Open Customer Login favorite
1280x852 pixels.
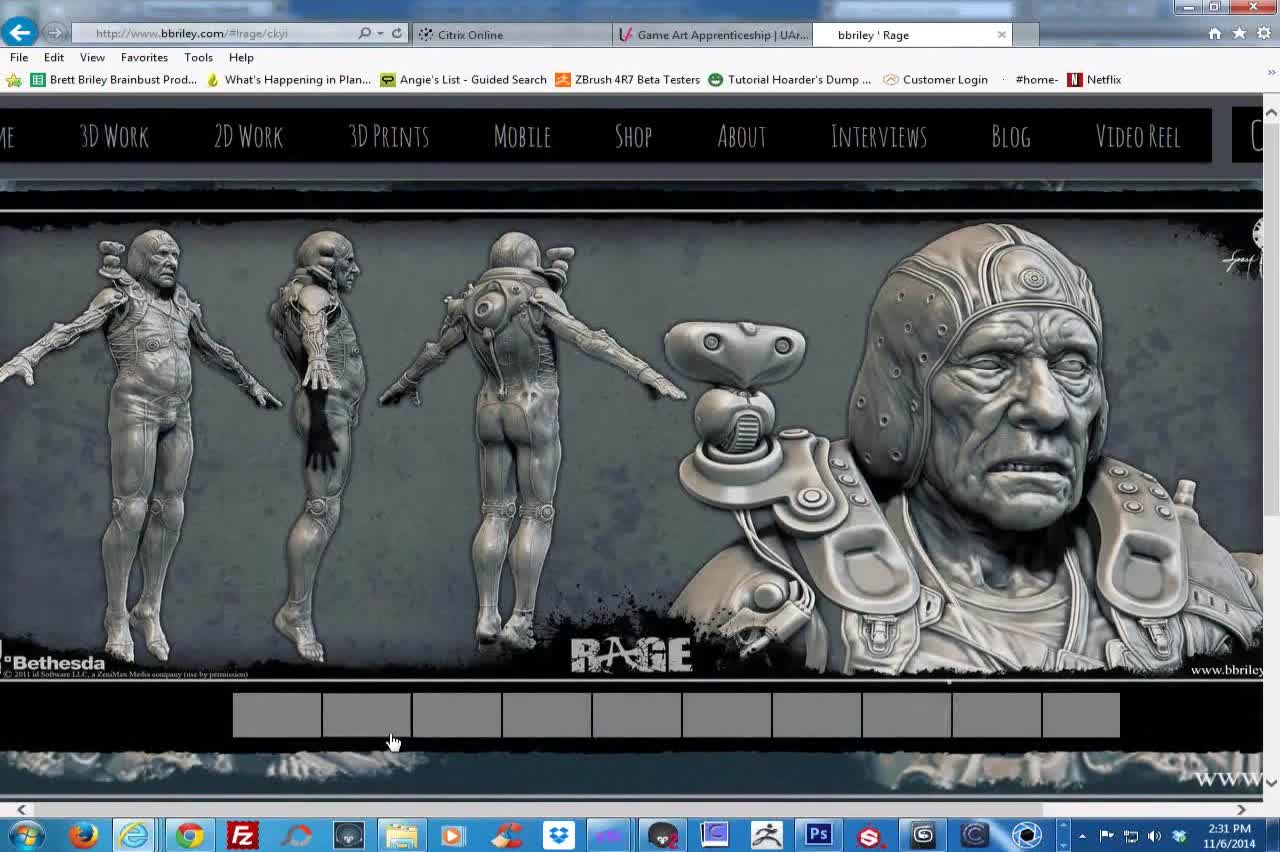936,80
